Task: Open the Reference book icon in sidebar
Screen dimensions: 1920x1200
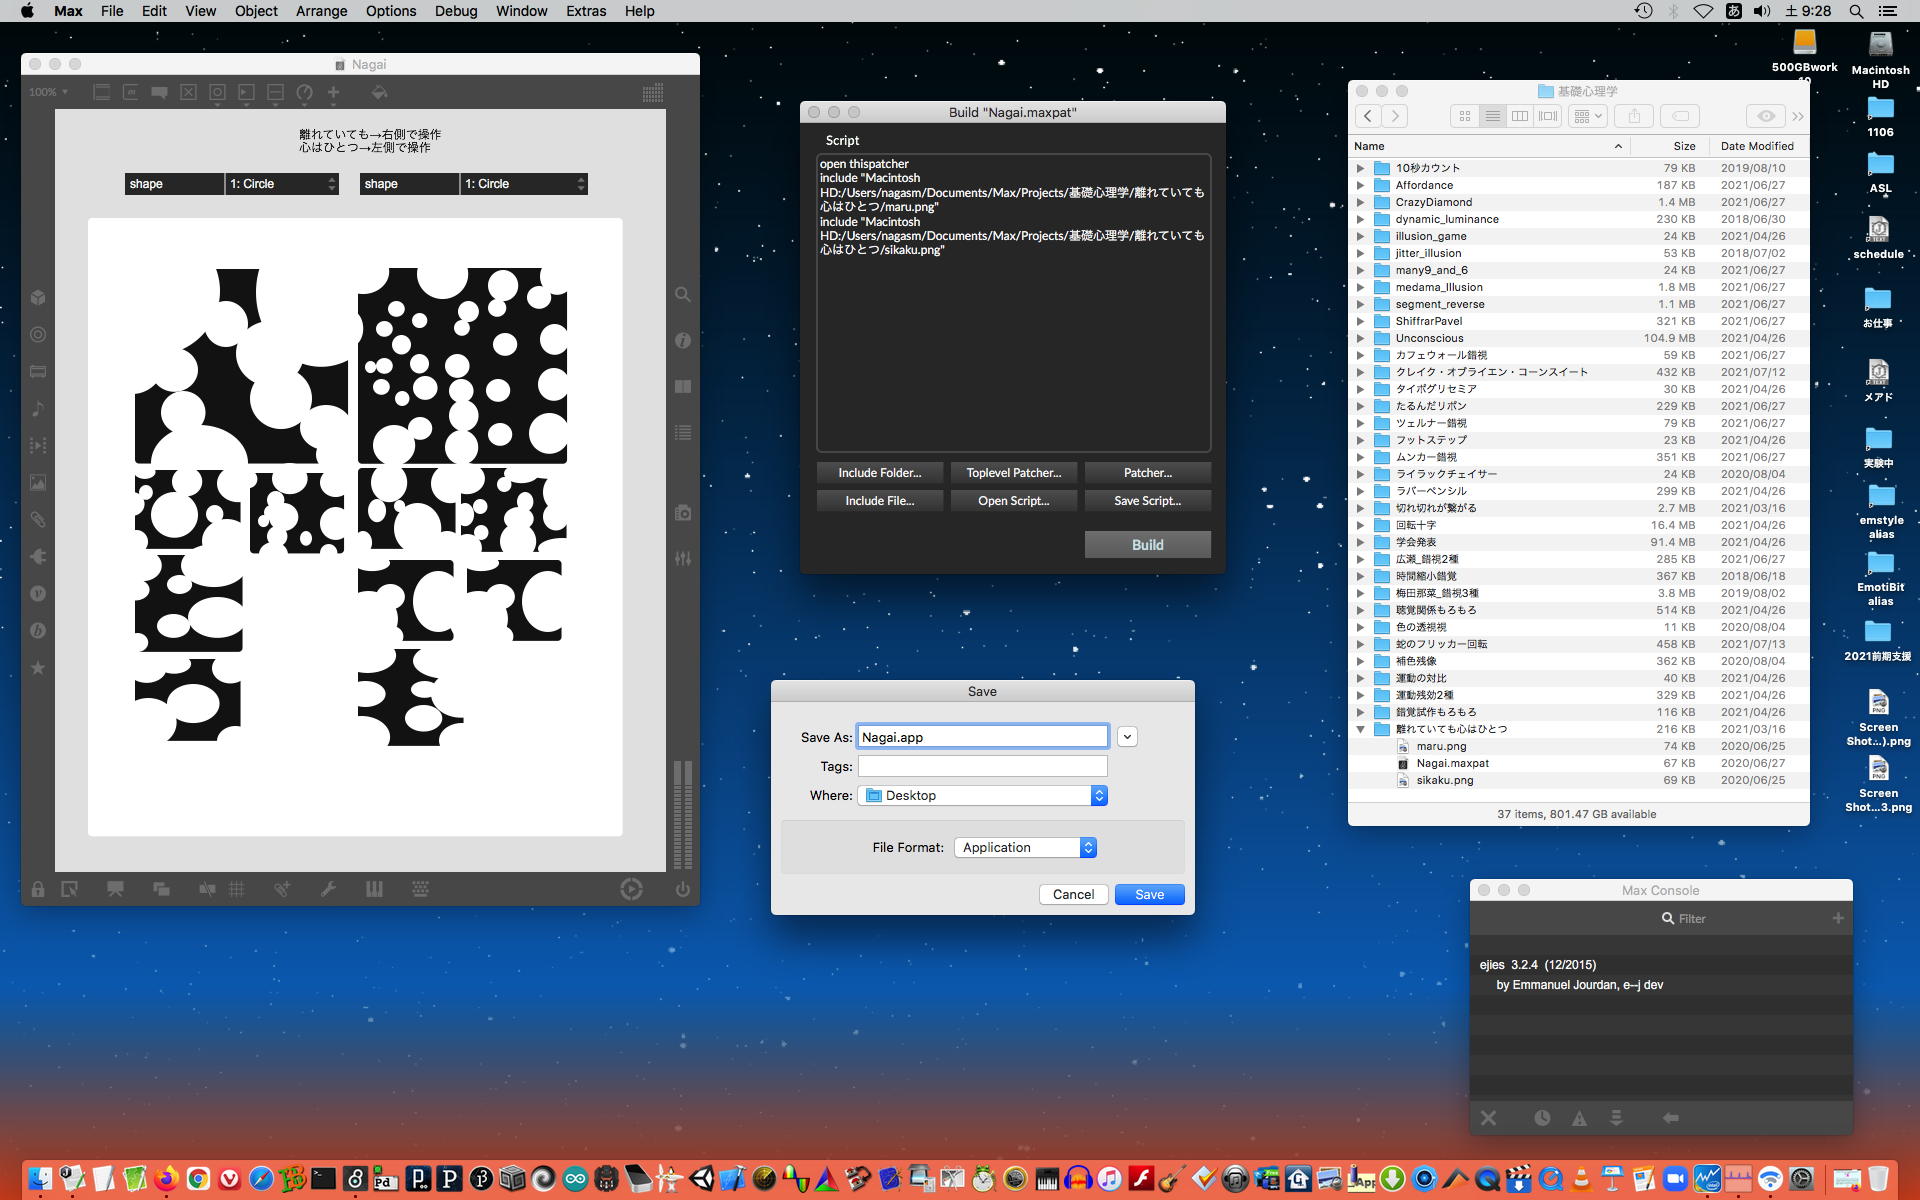Action: tap(683, 387)
